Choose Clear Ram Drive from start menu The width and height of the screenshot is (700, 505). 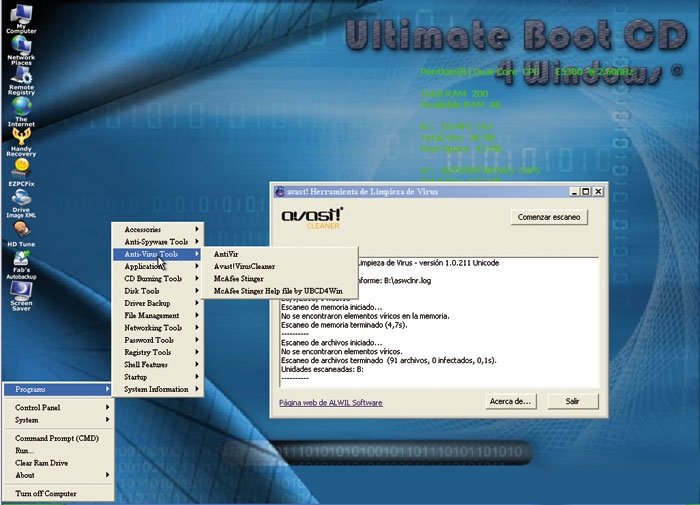click(x=58, y=463)
